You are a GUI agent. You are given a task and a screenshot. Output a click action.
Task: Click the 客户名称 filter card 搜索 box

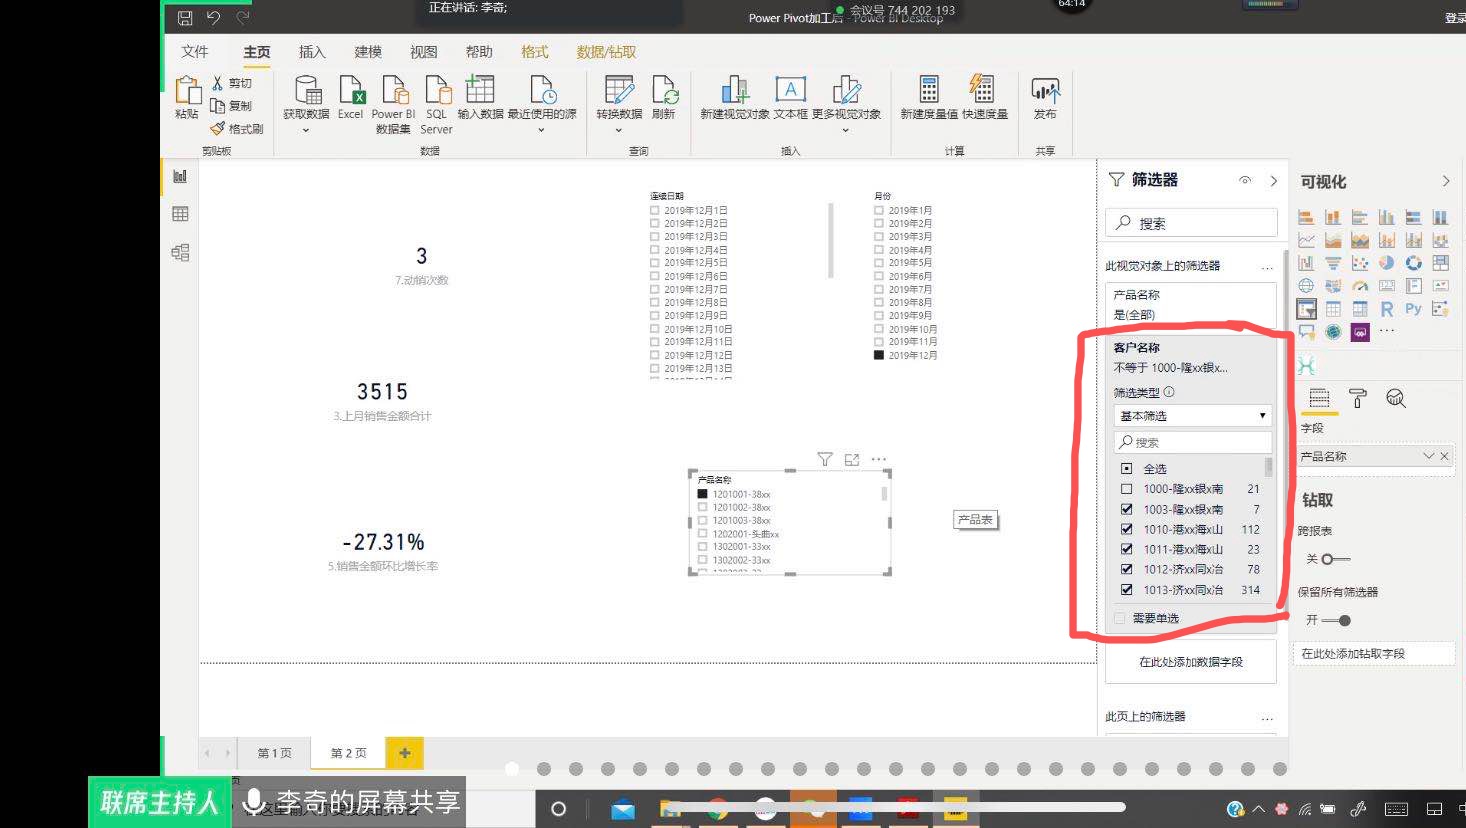coord(1192,442)
